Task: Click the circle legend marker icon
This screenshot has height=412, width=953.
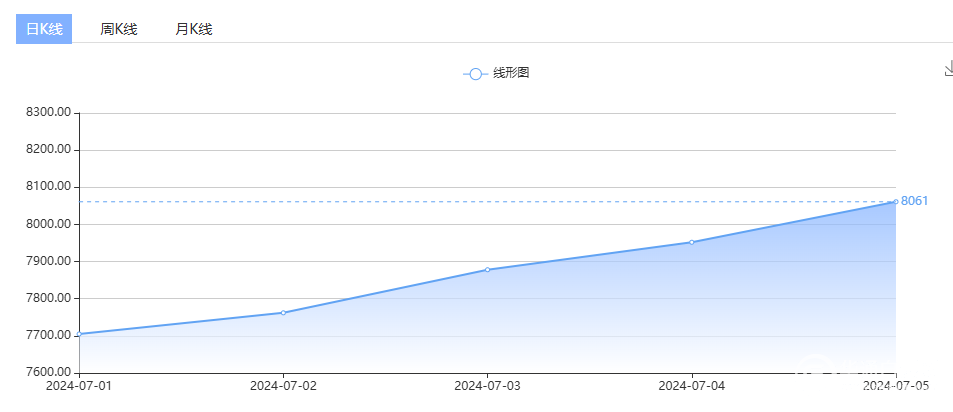Action: tap(475, 73)
